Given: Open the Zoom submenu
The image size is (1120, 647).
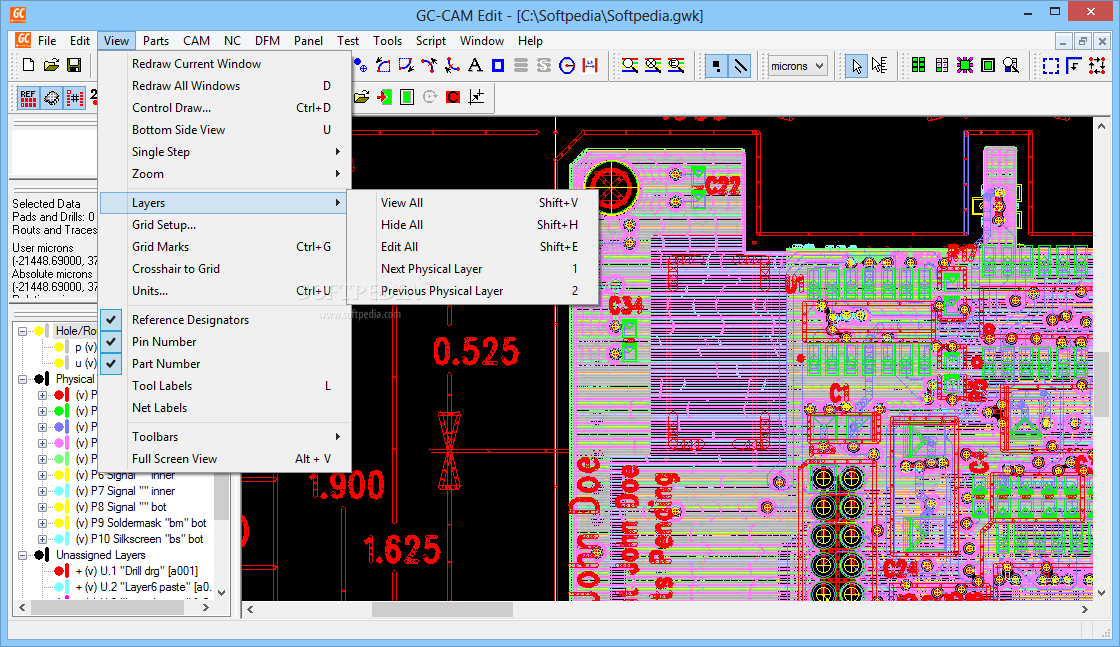Looking at the screenshot, I should 225,174.
